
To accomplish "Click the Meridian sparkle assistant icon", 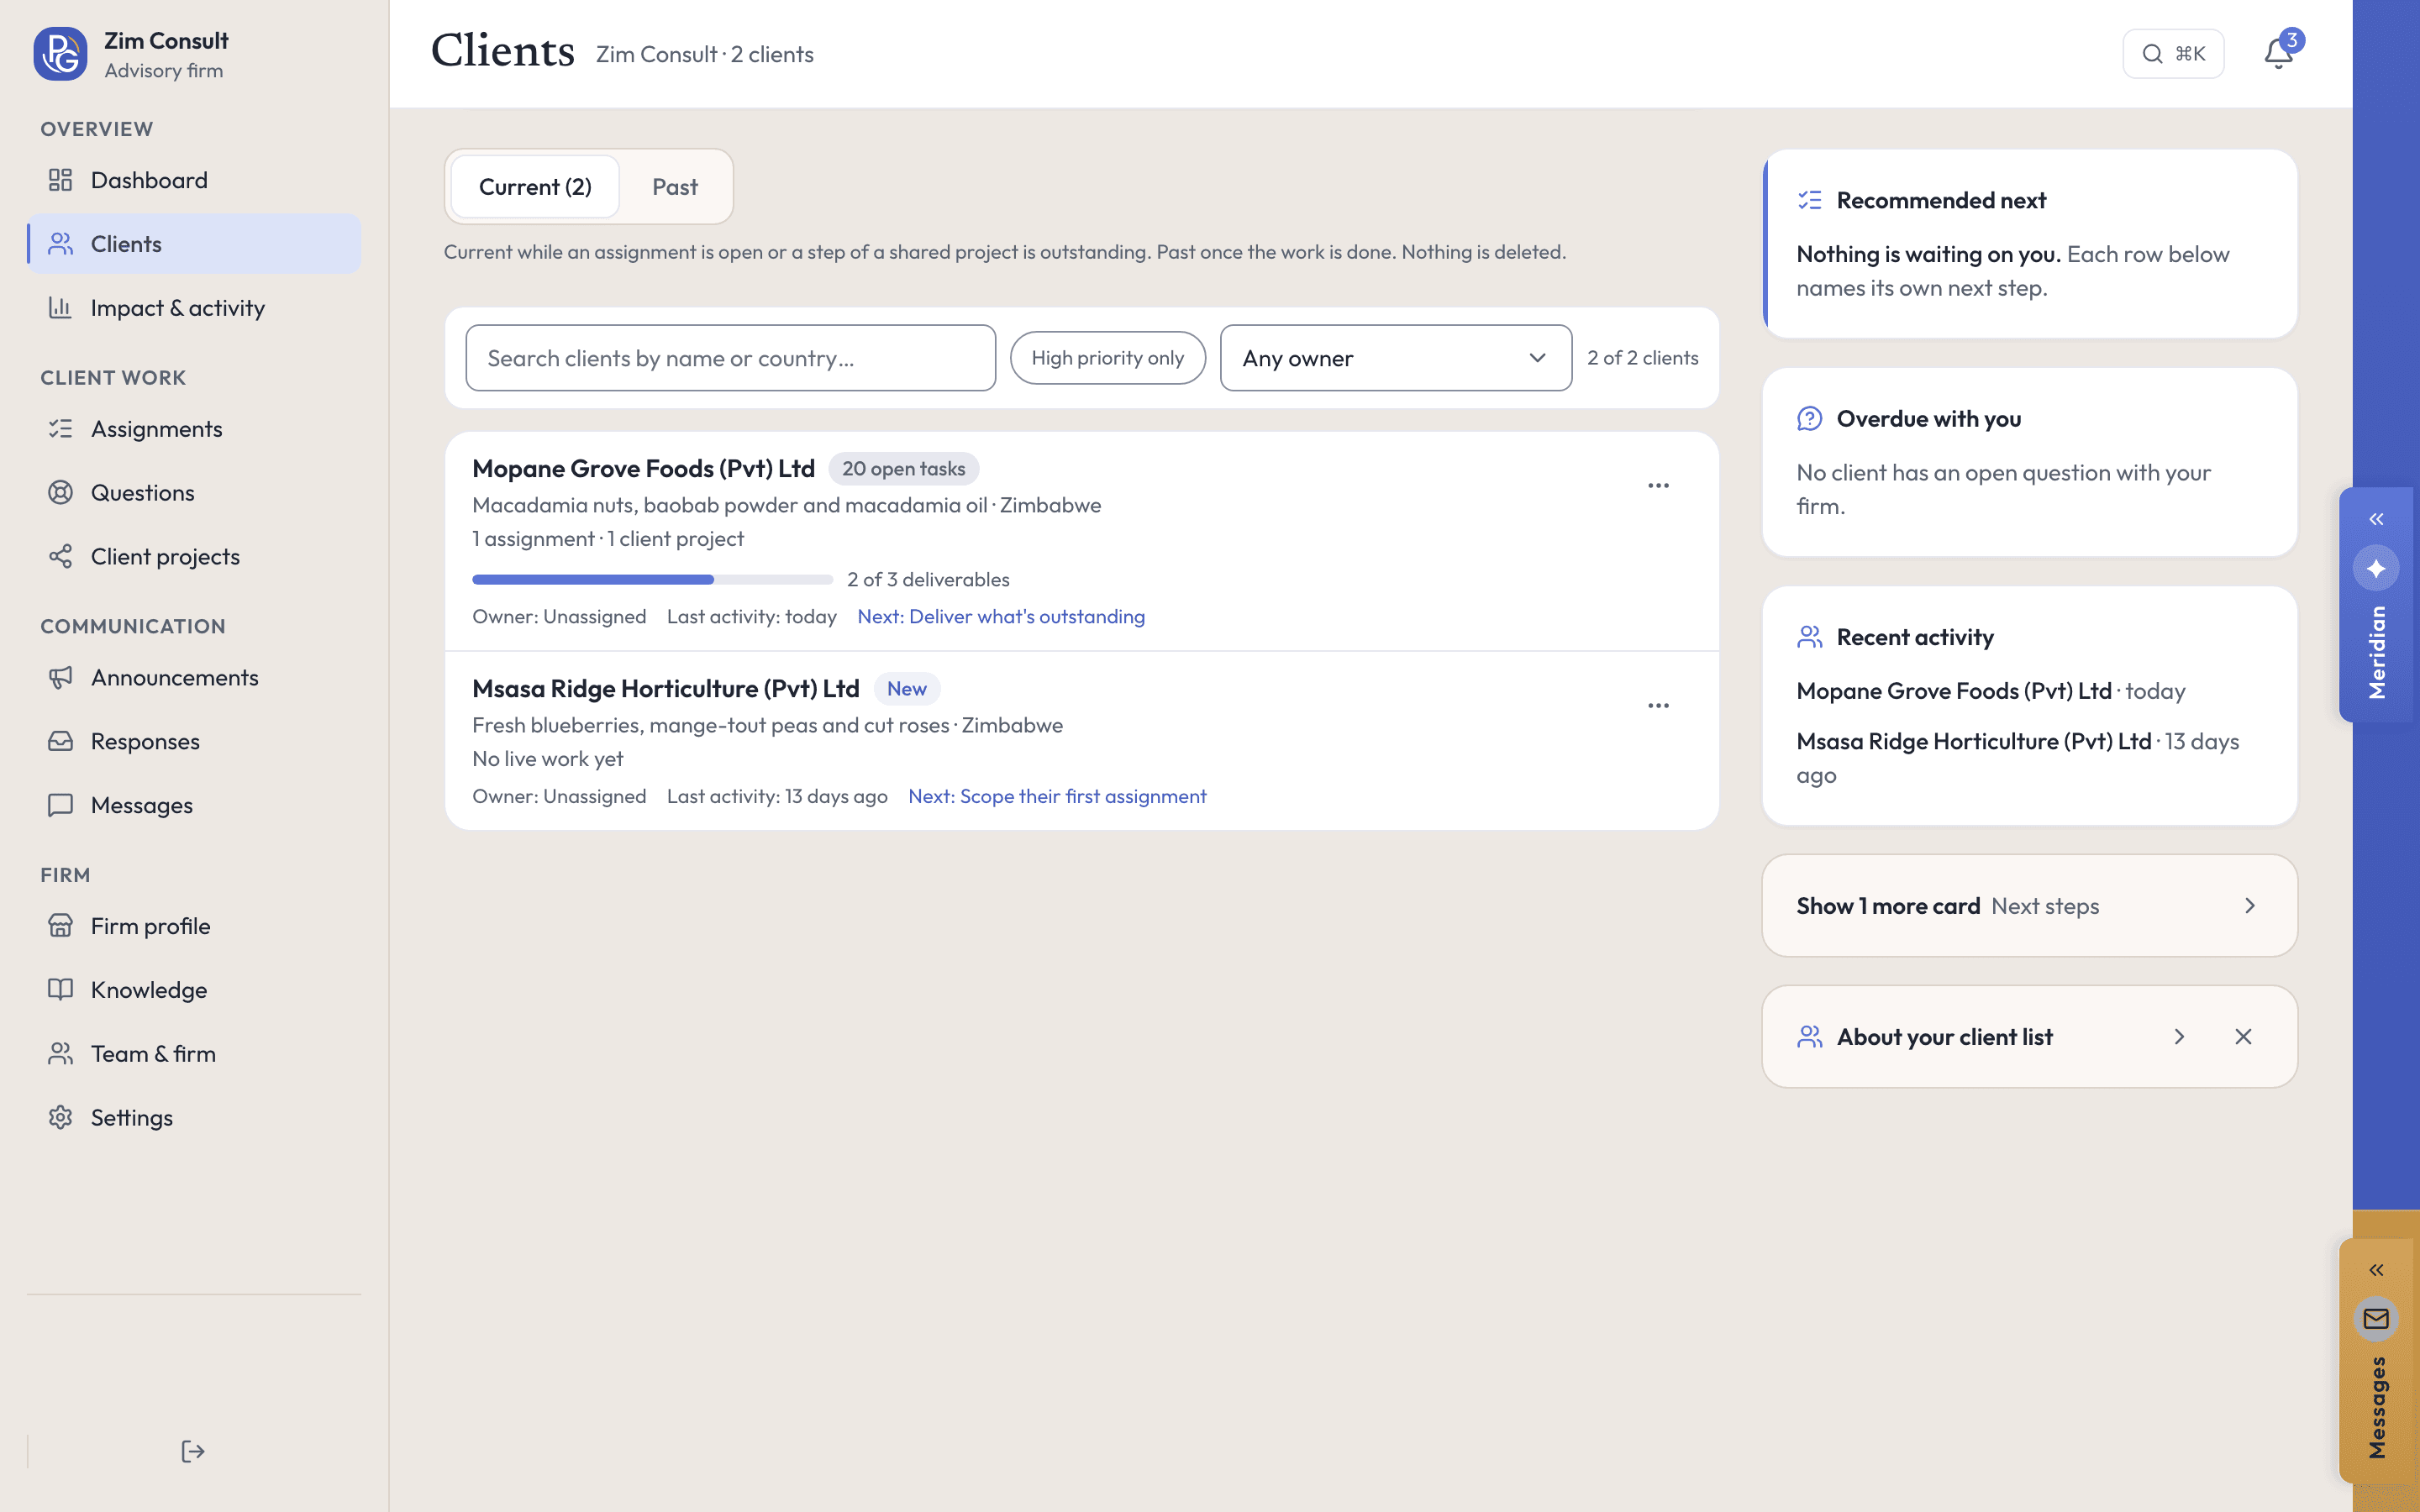I will click(x=2376, y=569).
